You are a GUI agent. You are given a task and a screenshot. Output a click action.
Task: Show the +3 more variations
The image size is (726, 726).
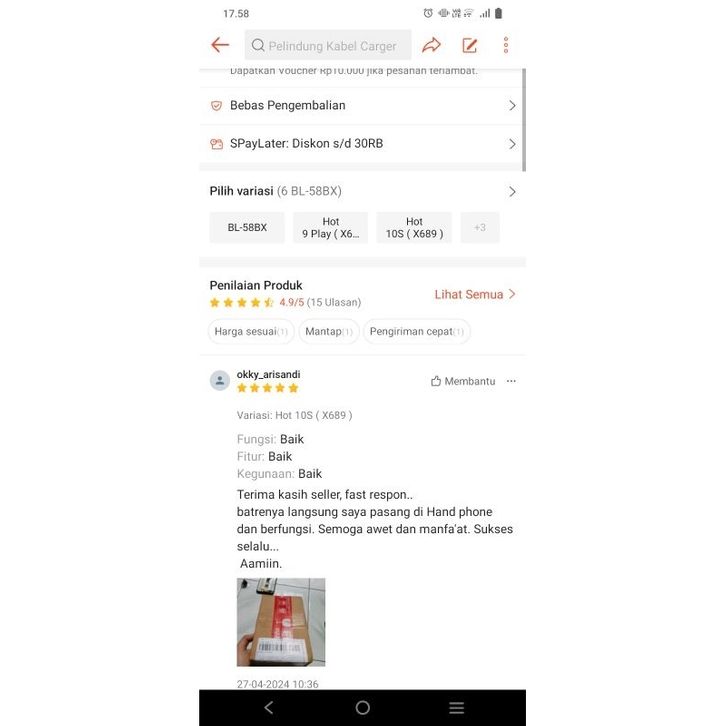(x=480, y=227)
